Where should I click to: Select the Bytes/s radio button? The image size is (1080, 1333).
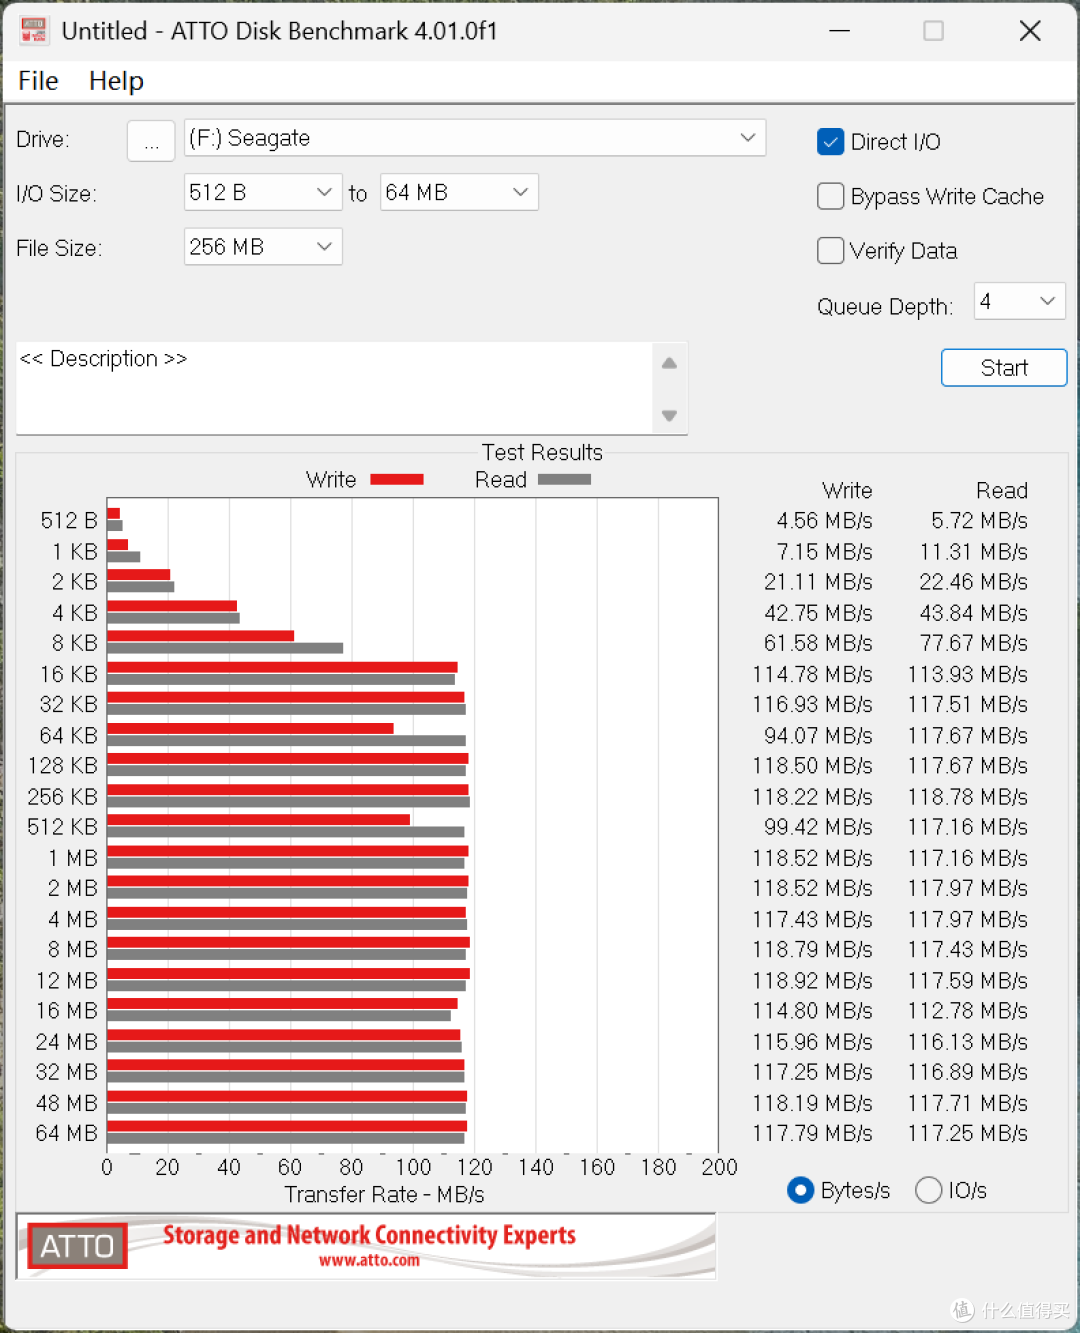click(x=800, y=1190)
